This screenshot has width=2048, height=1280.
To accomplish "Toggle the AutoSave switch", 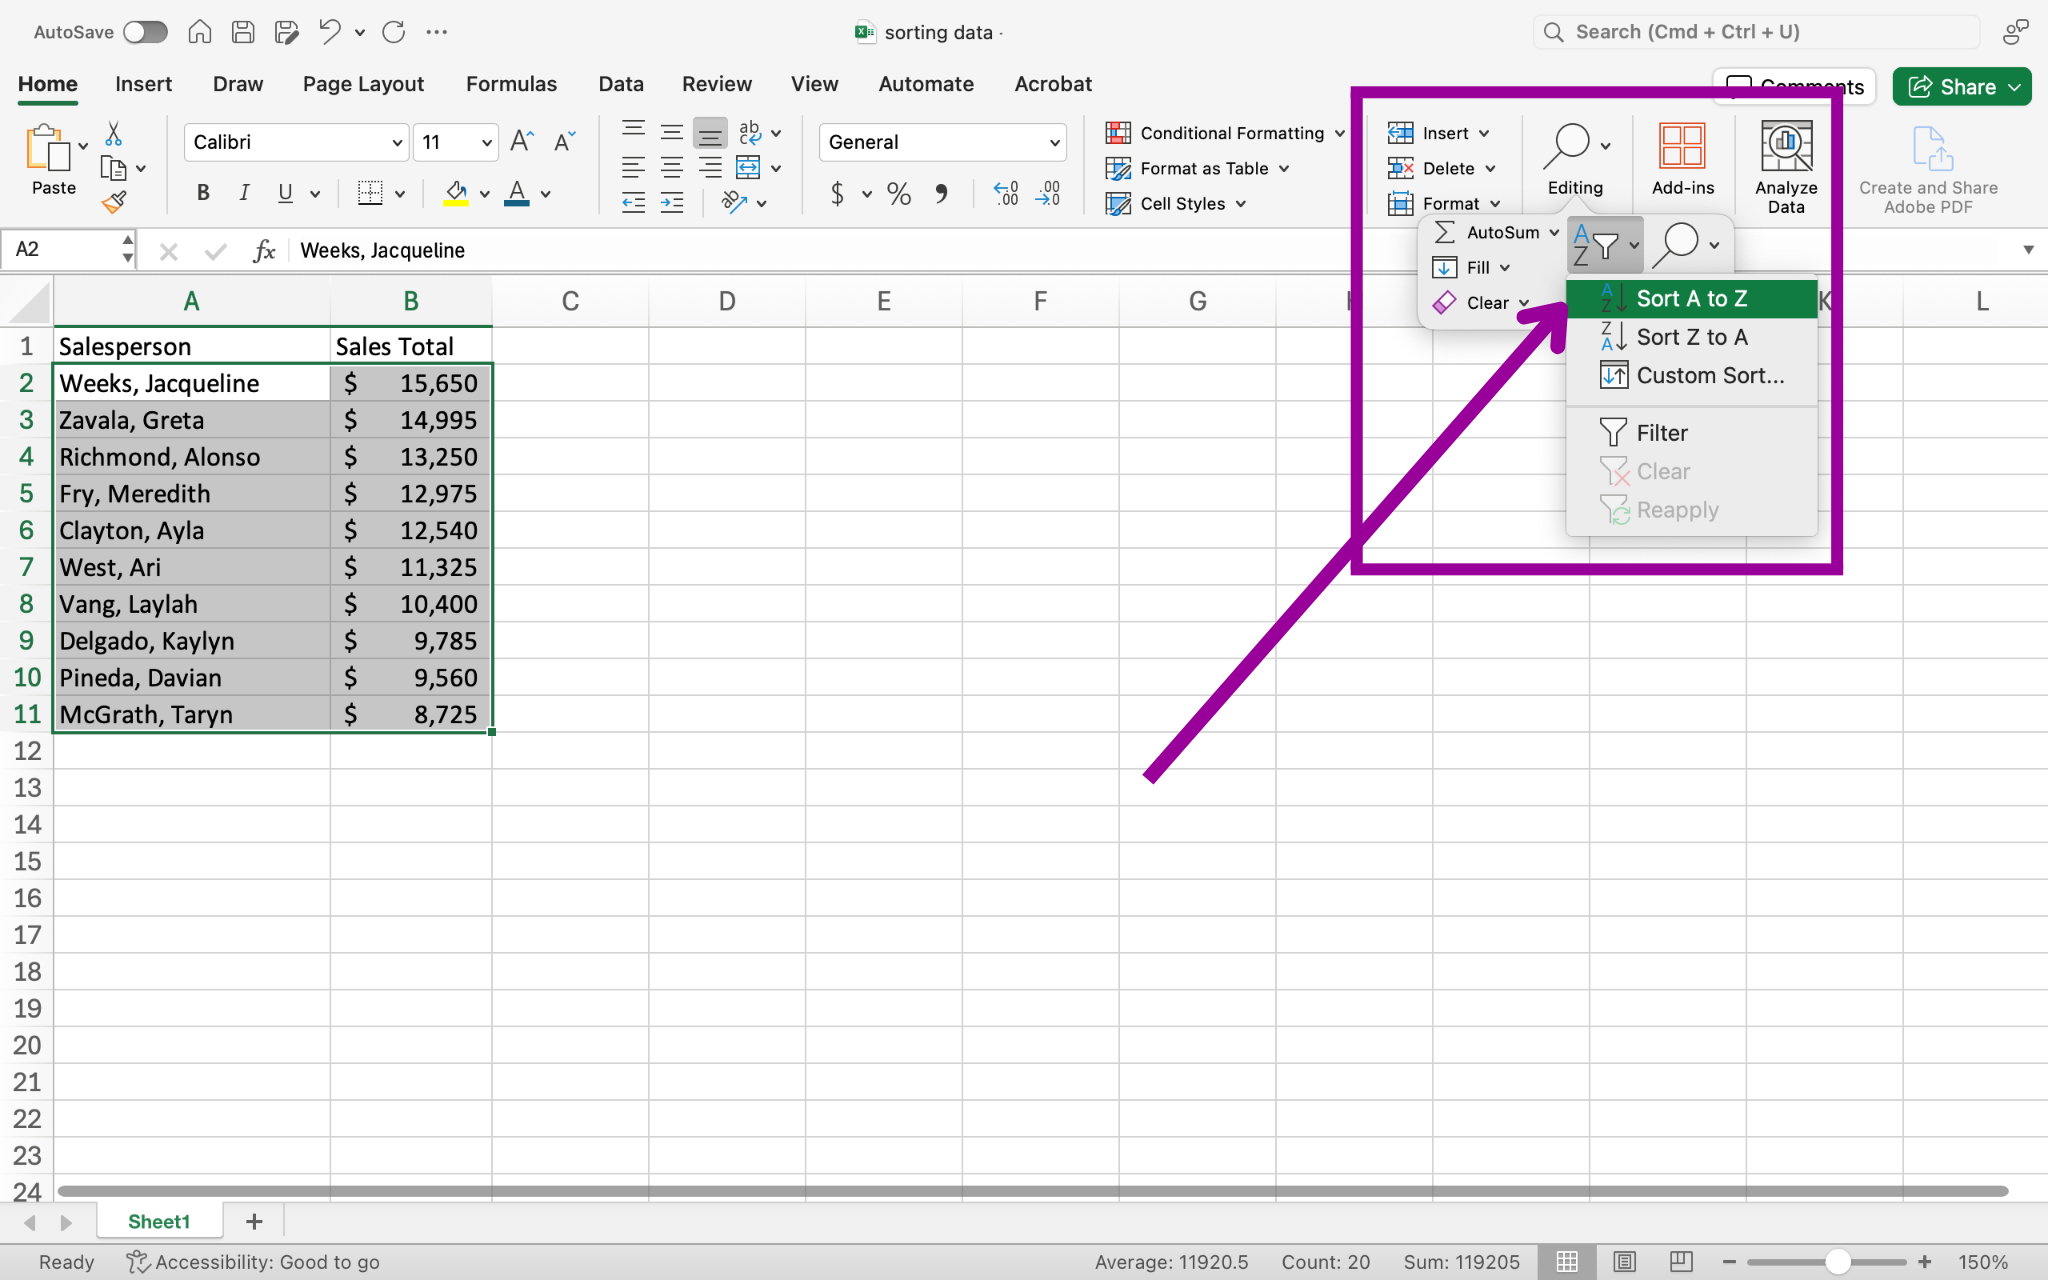I will [145, 32].
